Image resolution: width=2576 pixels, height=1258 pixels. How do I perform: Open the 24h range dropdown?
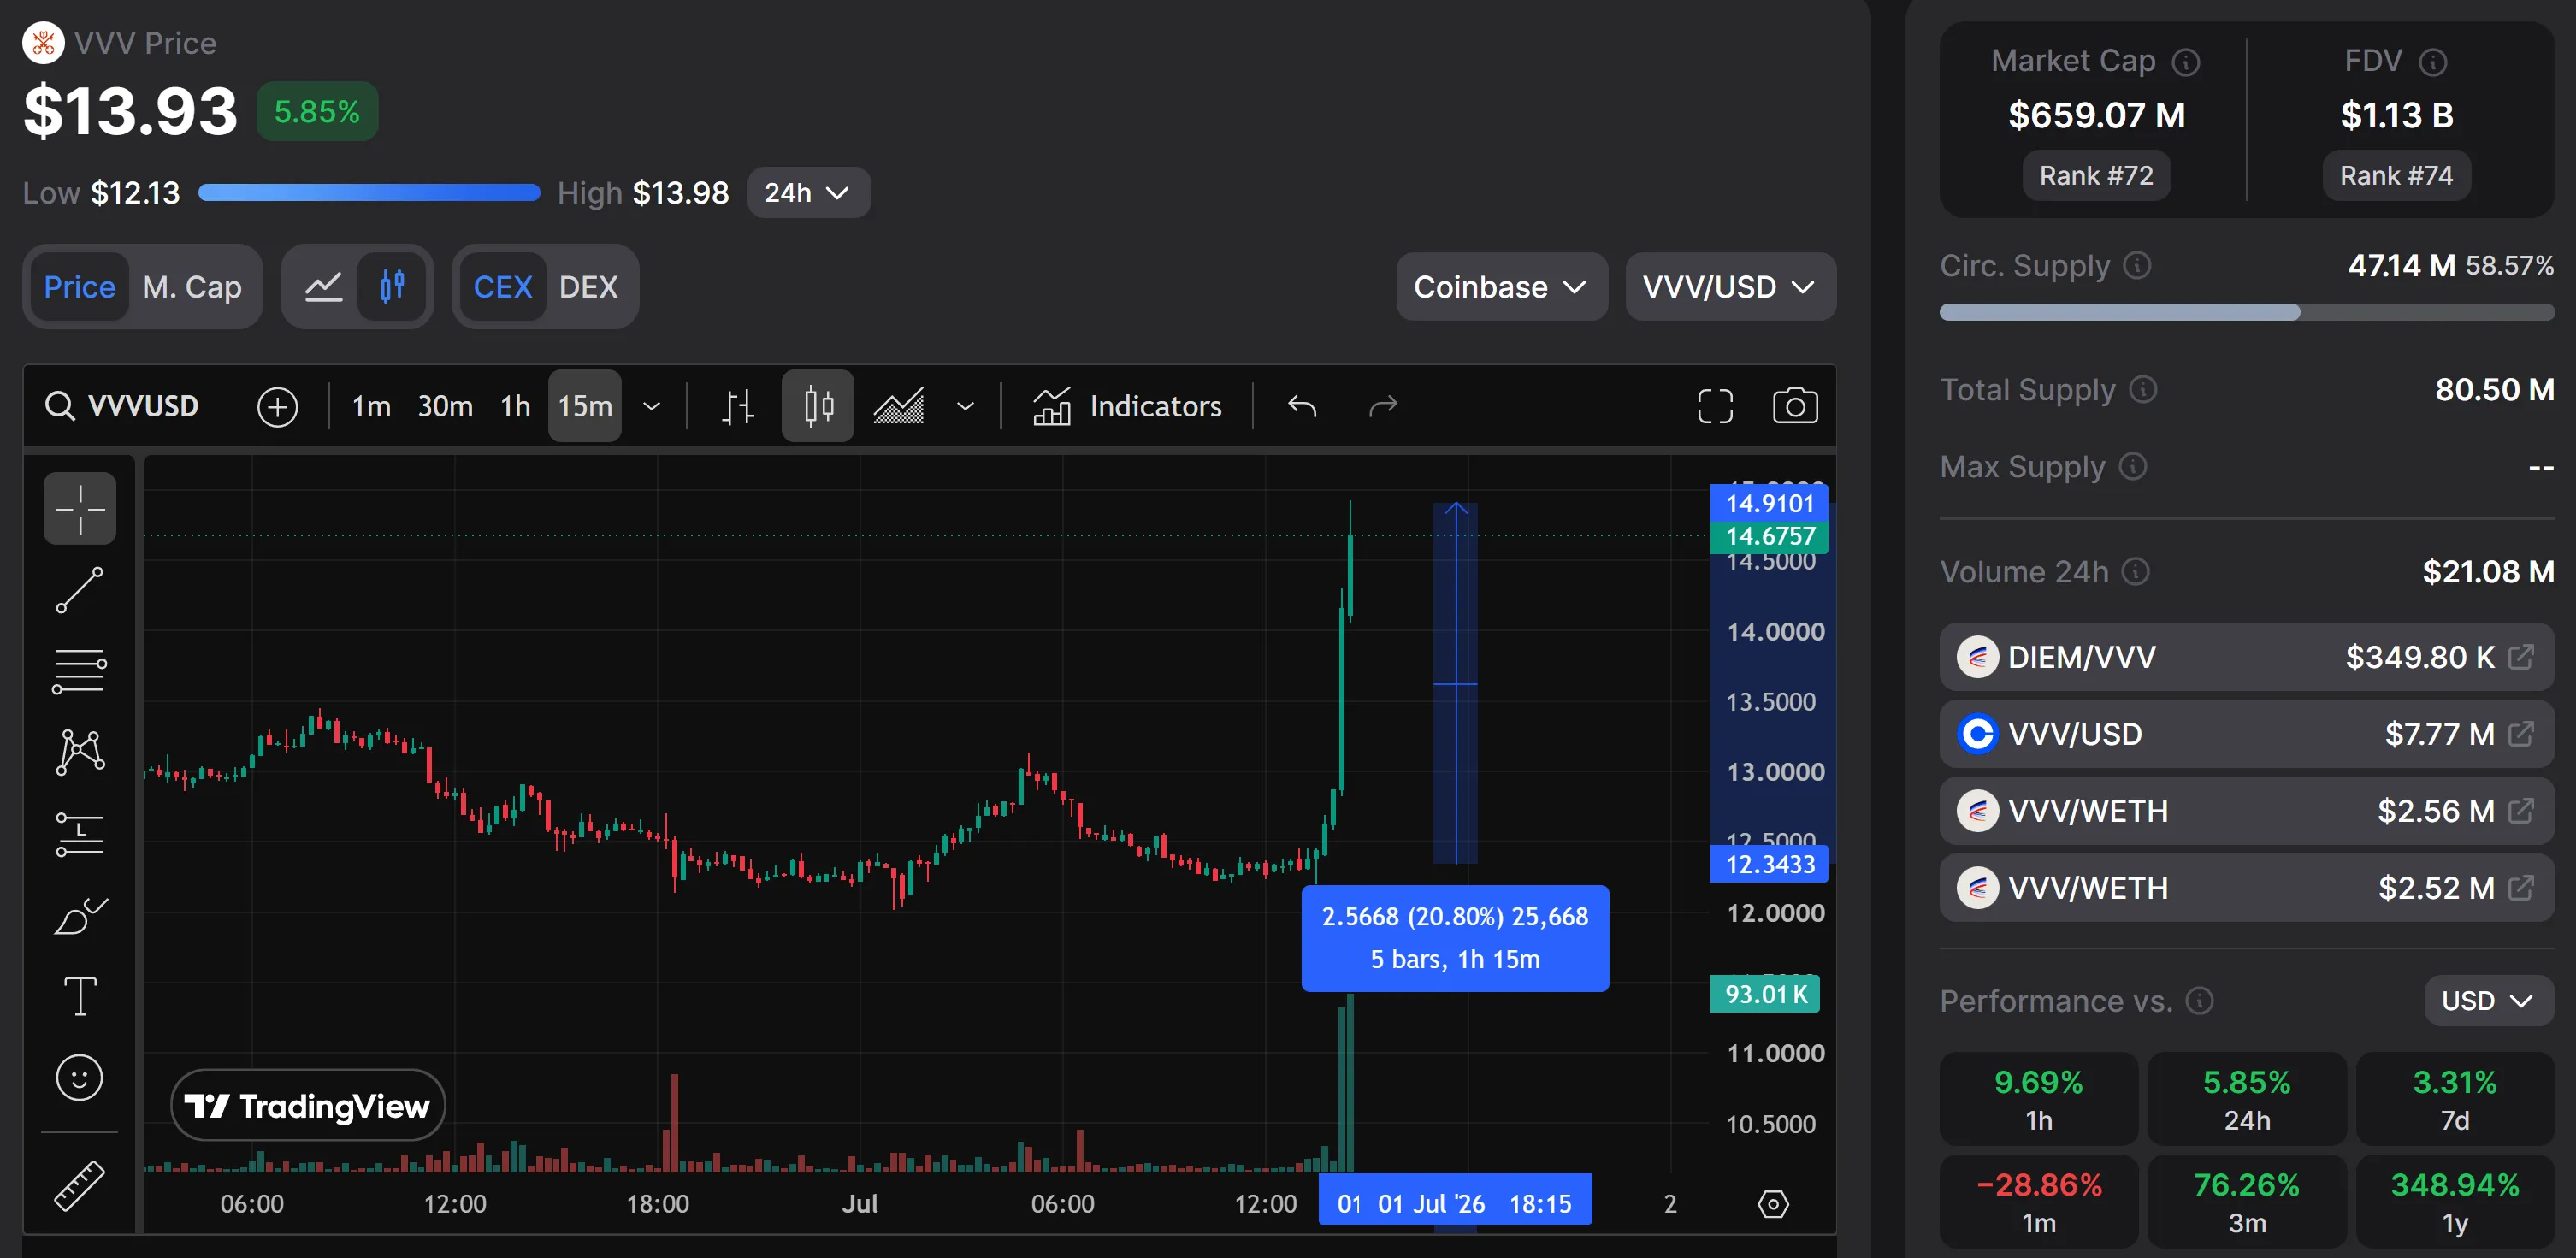coord(808,192)
